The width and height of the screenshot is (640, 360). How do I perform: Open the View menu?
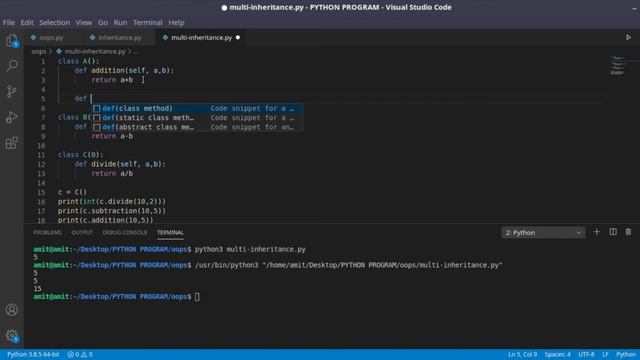[x=84, y=22]
